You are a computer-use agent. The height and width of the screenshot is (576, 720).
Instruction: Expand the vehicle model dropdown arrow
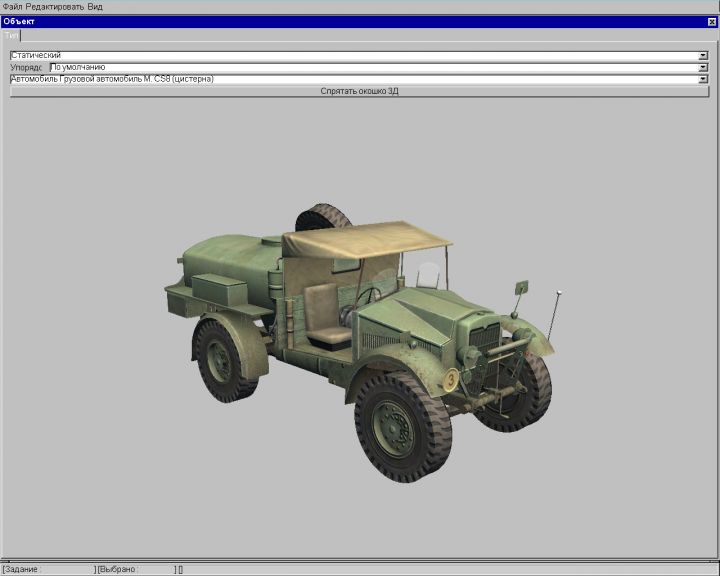[x=703, y=79]
